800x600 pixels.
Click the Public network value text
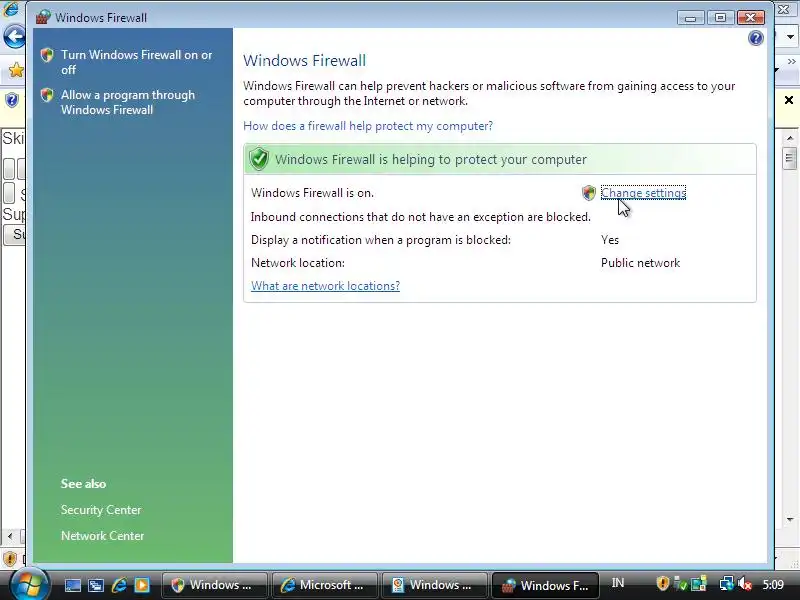click(640, 263)
